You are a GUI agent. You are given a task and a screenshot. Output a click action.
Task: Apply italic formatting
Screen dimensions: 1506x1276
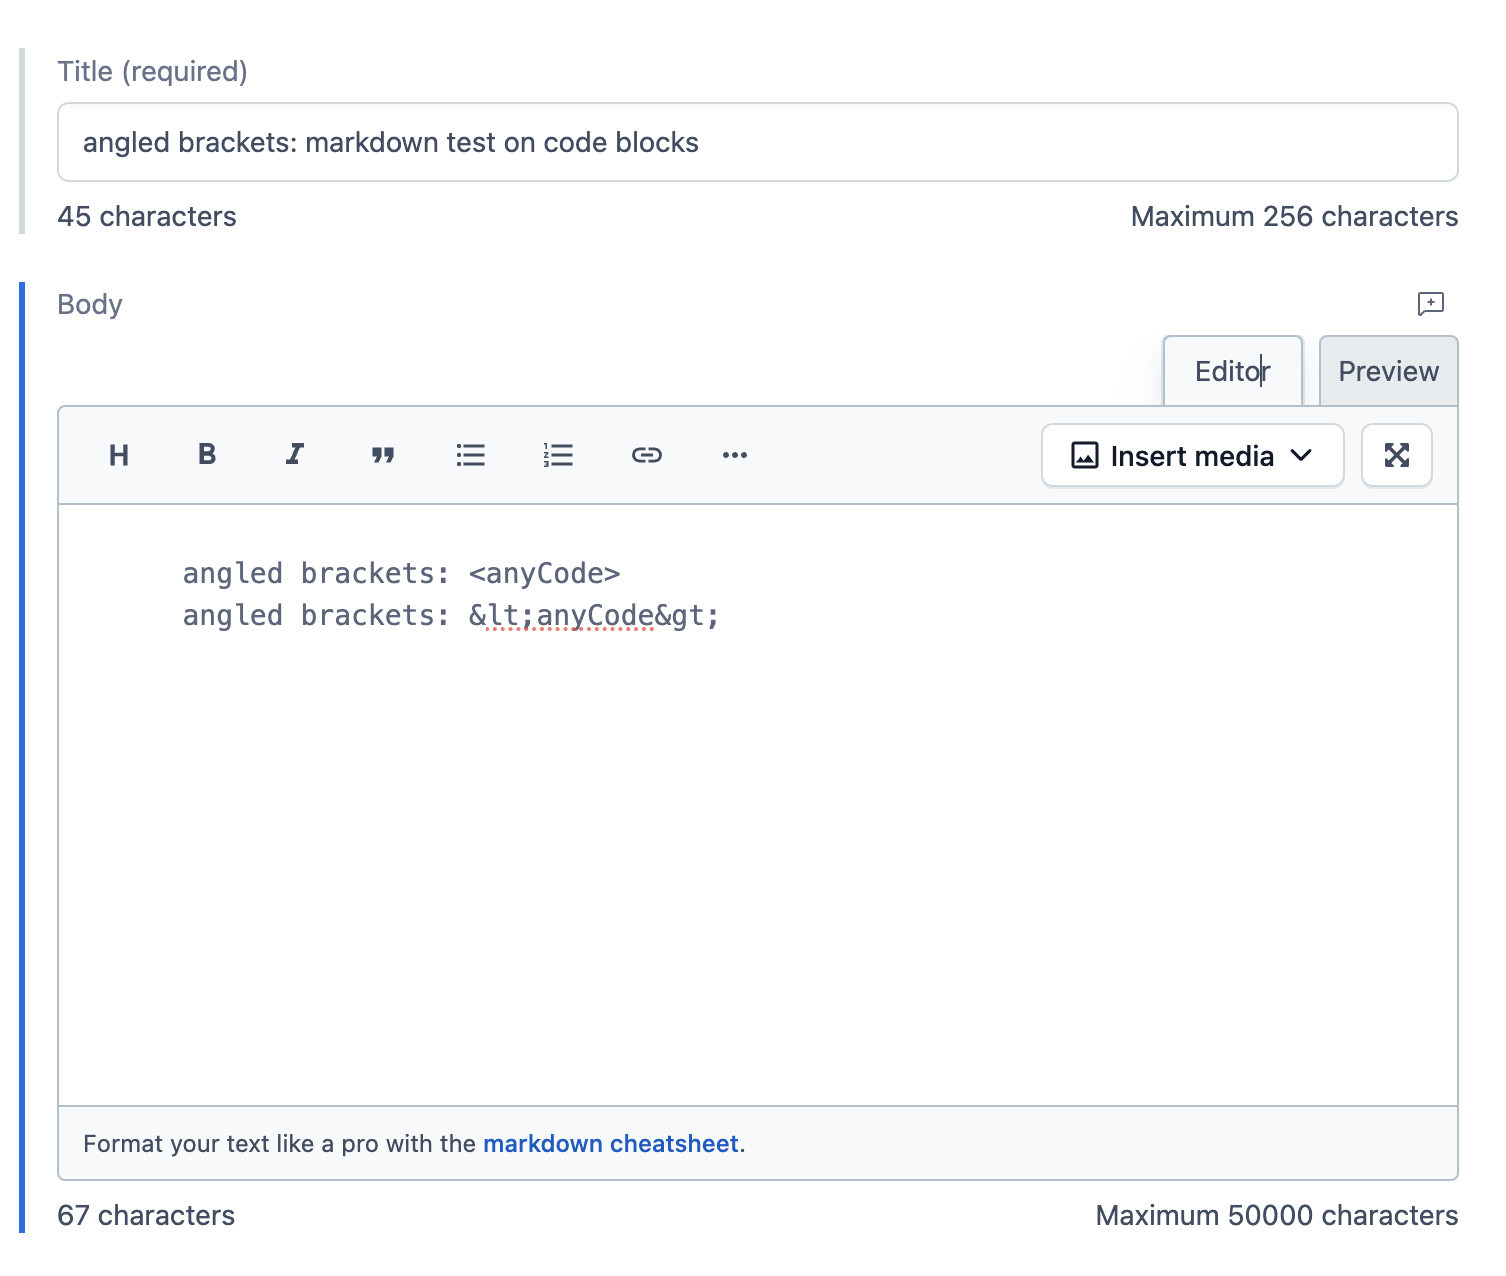[294, 455]
